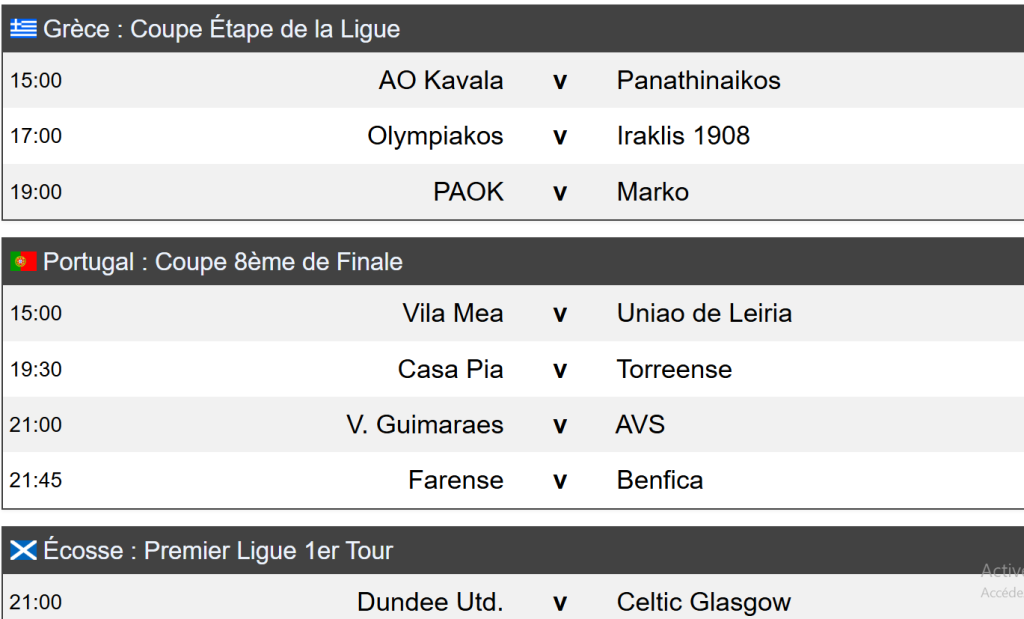Select Torreense team name

point(674,369)
